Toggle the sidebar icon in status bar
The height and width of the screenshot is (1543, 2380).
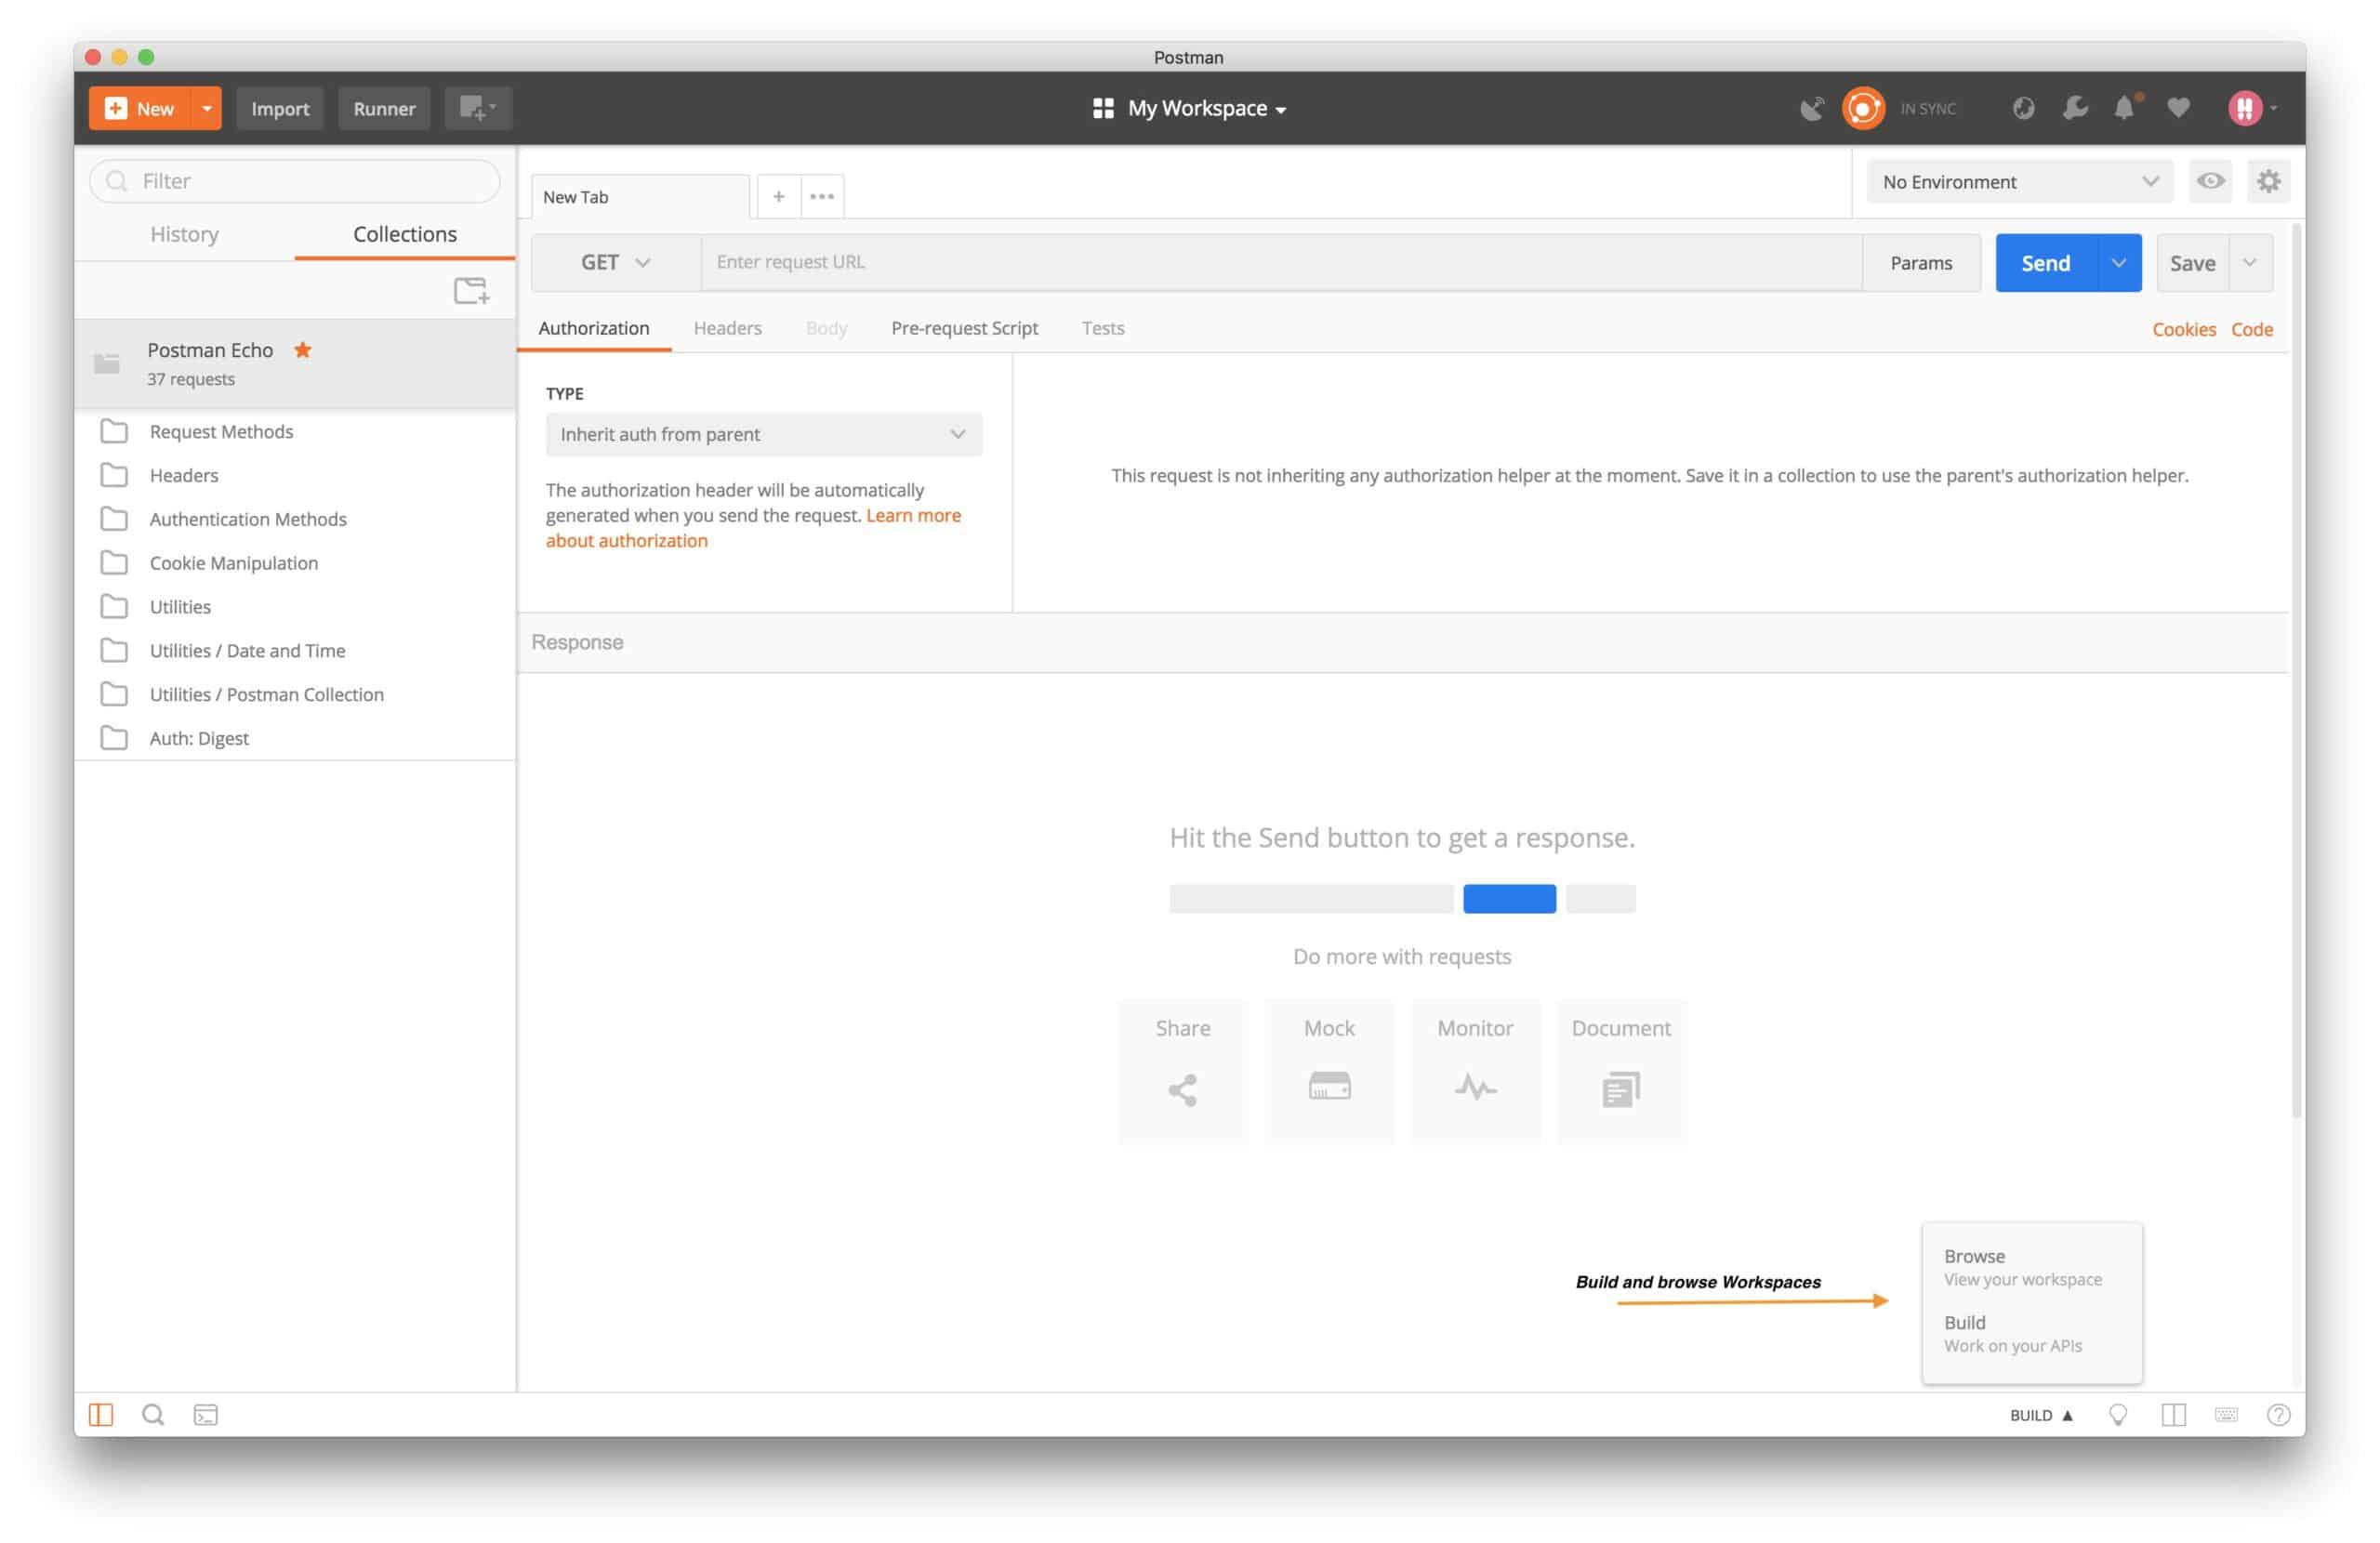tap(101, 1414)
